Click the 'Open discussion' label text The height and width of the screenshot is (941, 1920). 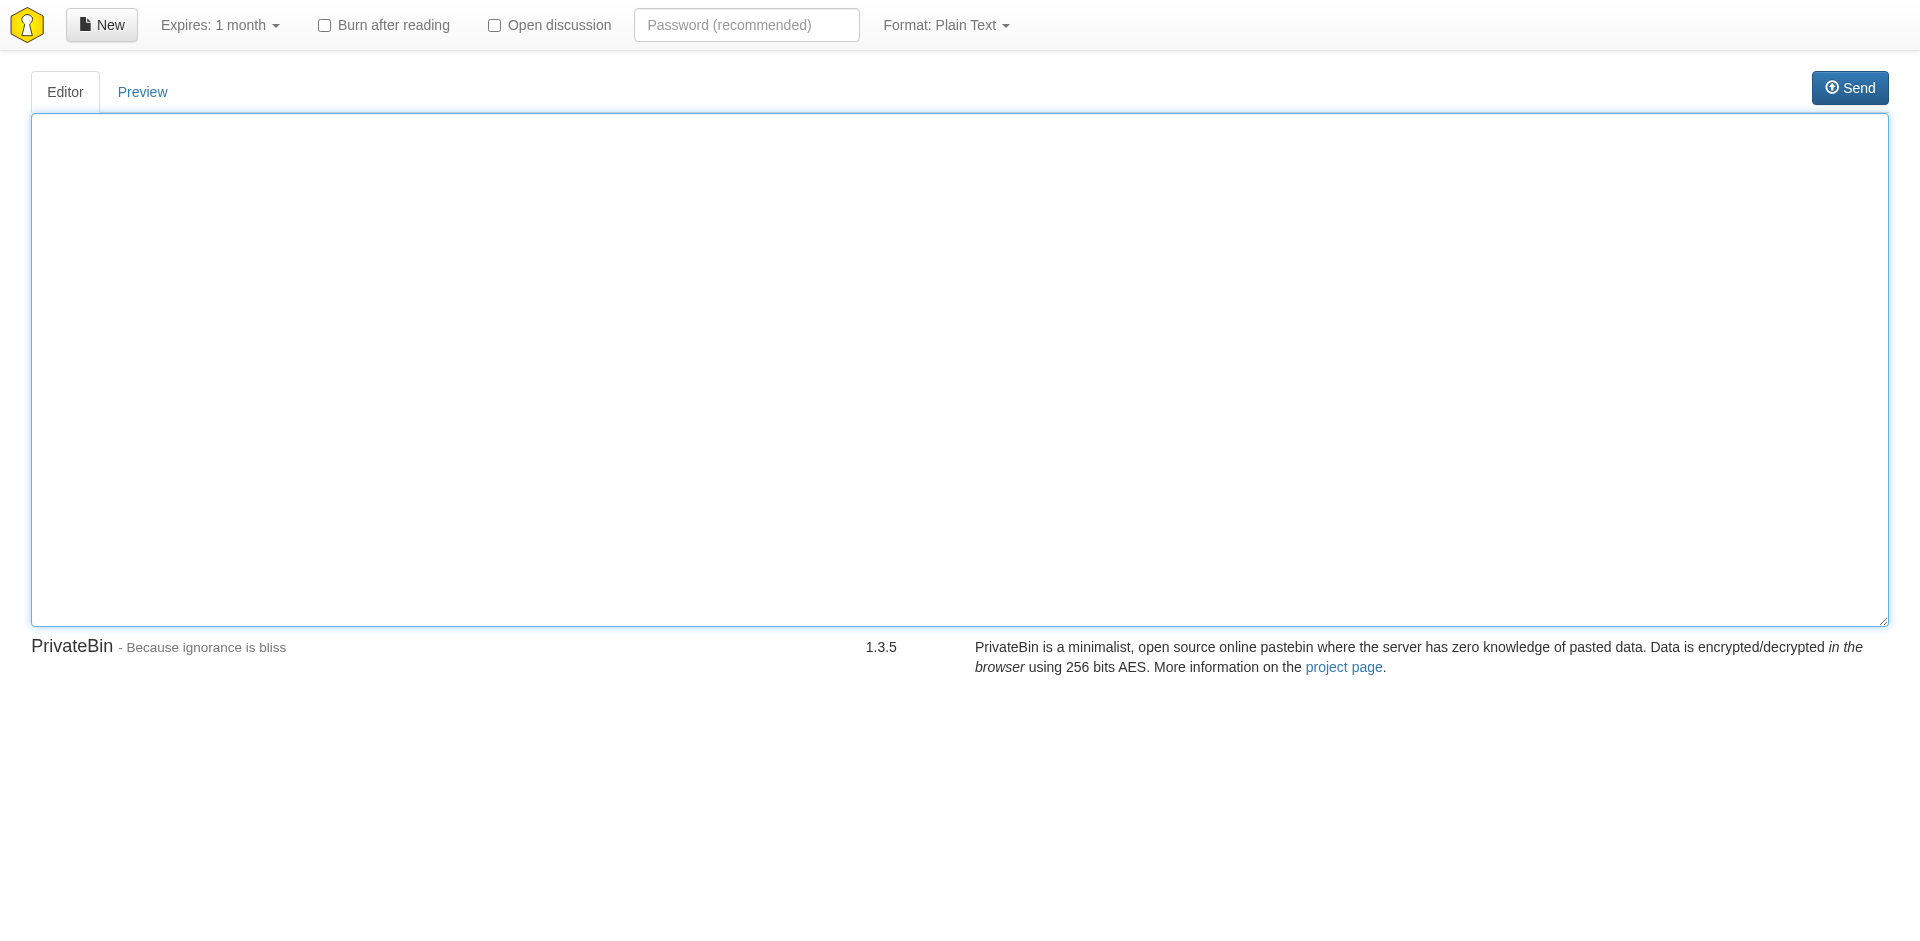(x=559, y=25)
